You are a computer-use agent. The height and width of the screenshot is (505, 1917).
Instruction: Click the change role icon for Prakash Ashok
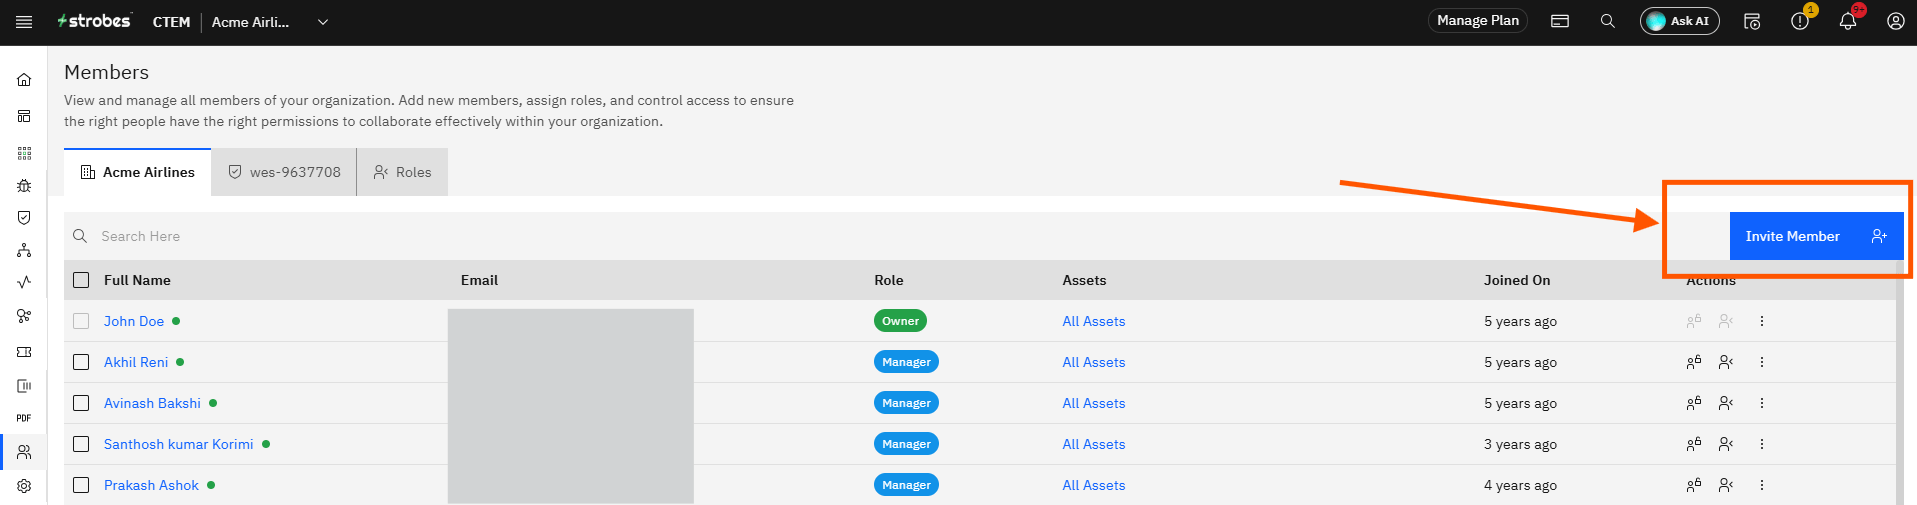pyautogui.click(x=1726, y=485)
